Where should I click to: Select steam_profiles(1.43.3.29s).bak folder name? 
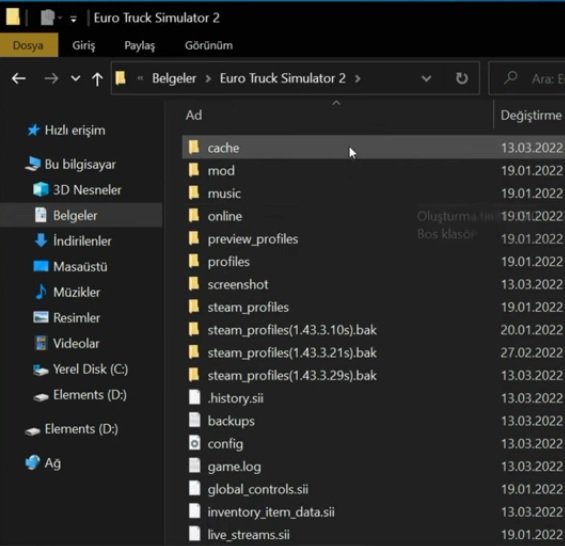[x=292, y=376]
